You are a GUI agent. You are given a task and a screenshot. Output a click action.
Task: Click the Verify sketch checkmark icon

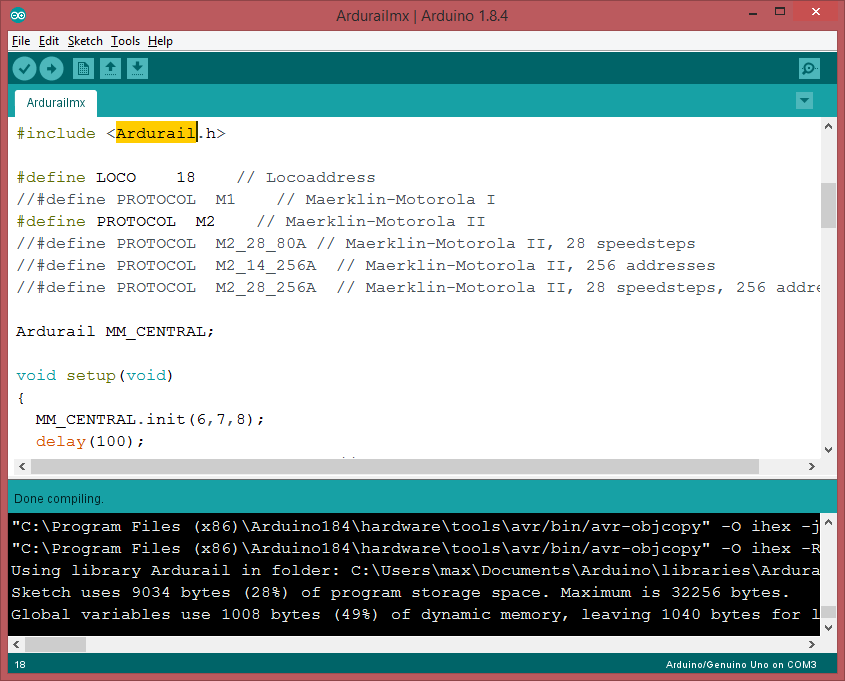[24, 68]
